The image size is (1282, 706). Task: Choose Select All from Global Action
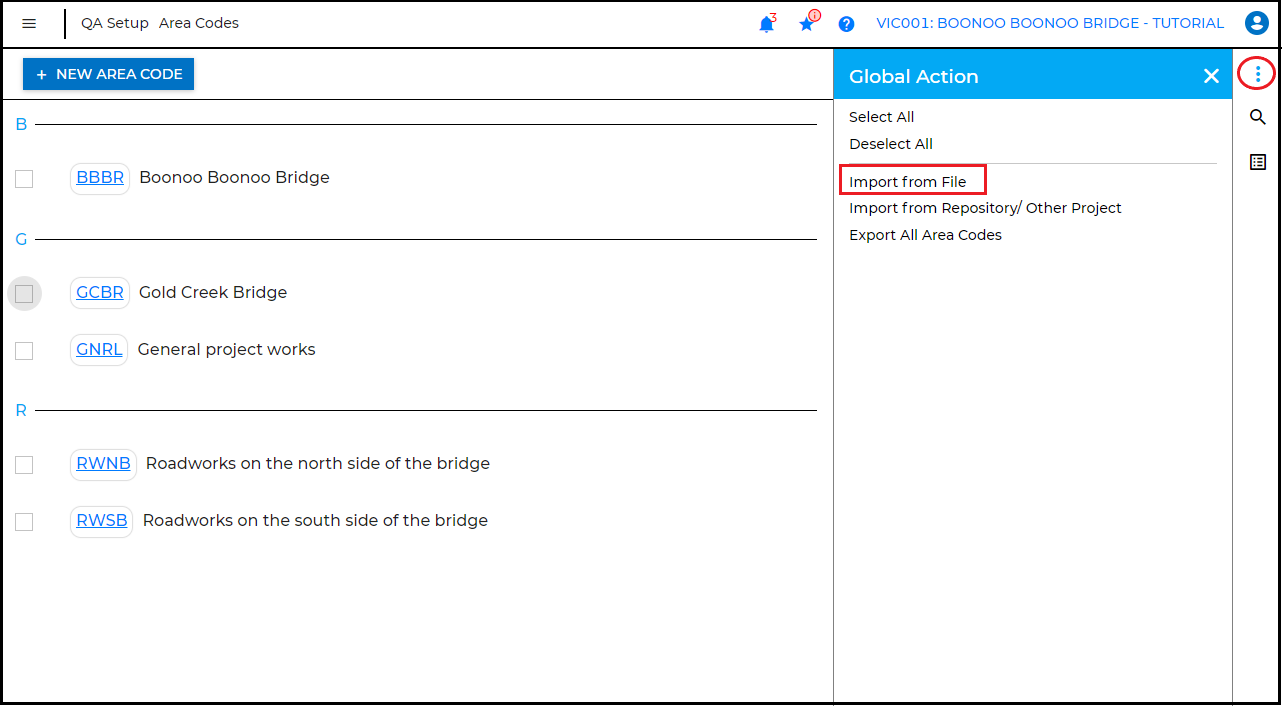tap(881, 117)
